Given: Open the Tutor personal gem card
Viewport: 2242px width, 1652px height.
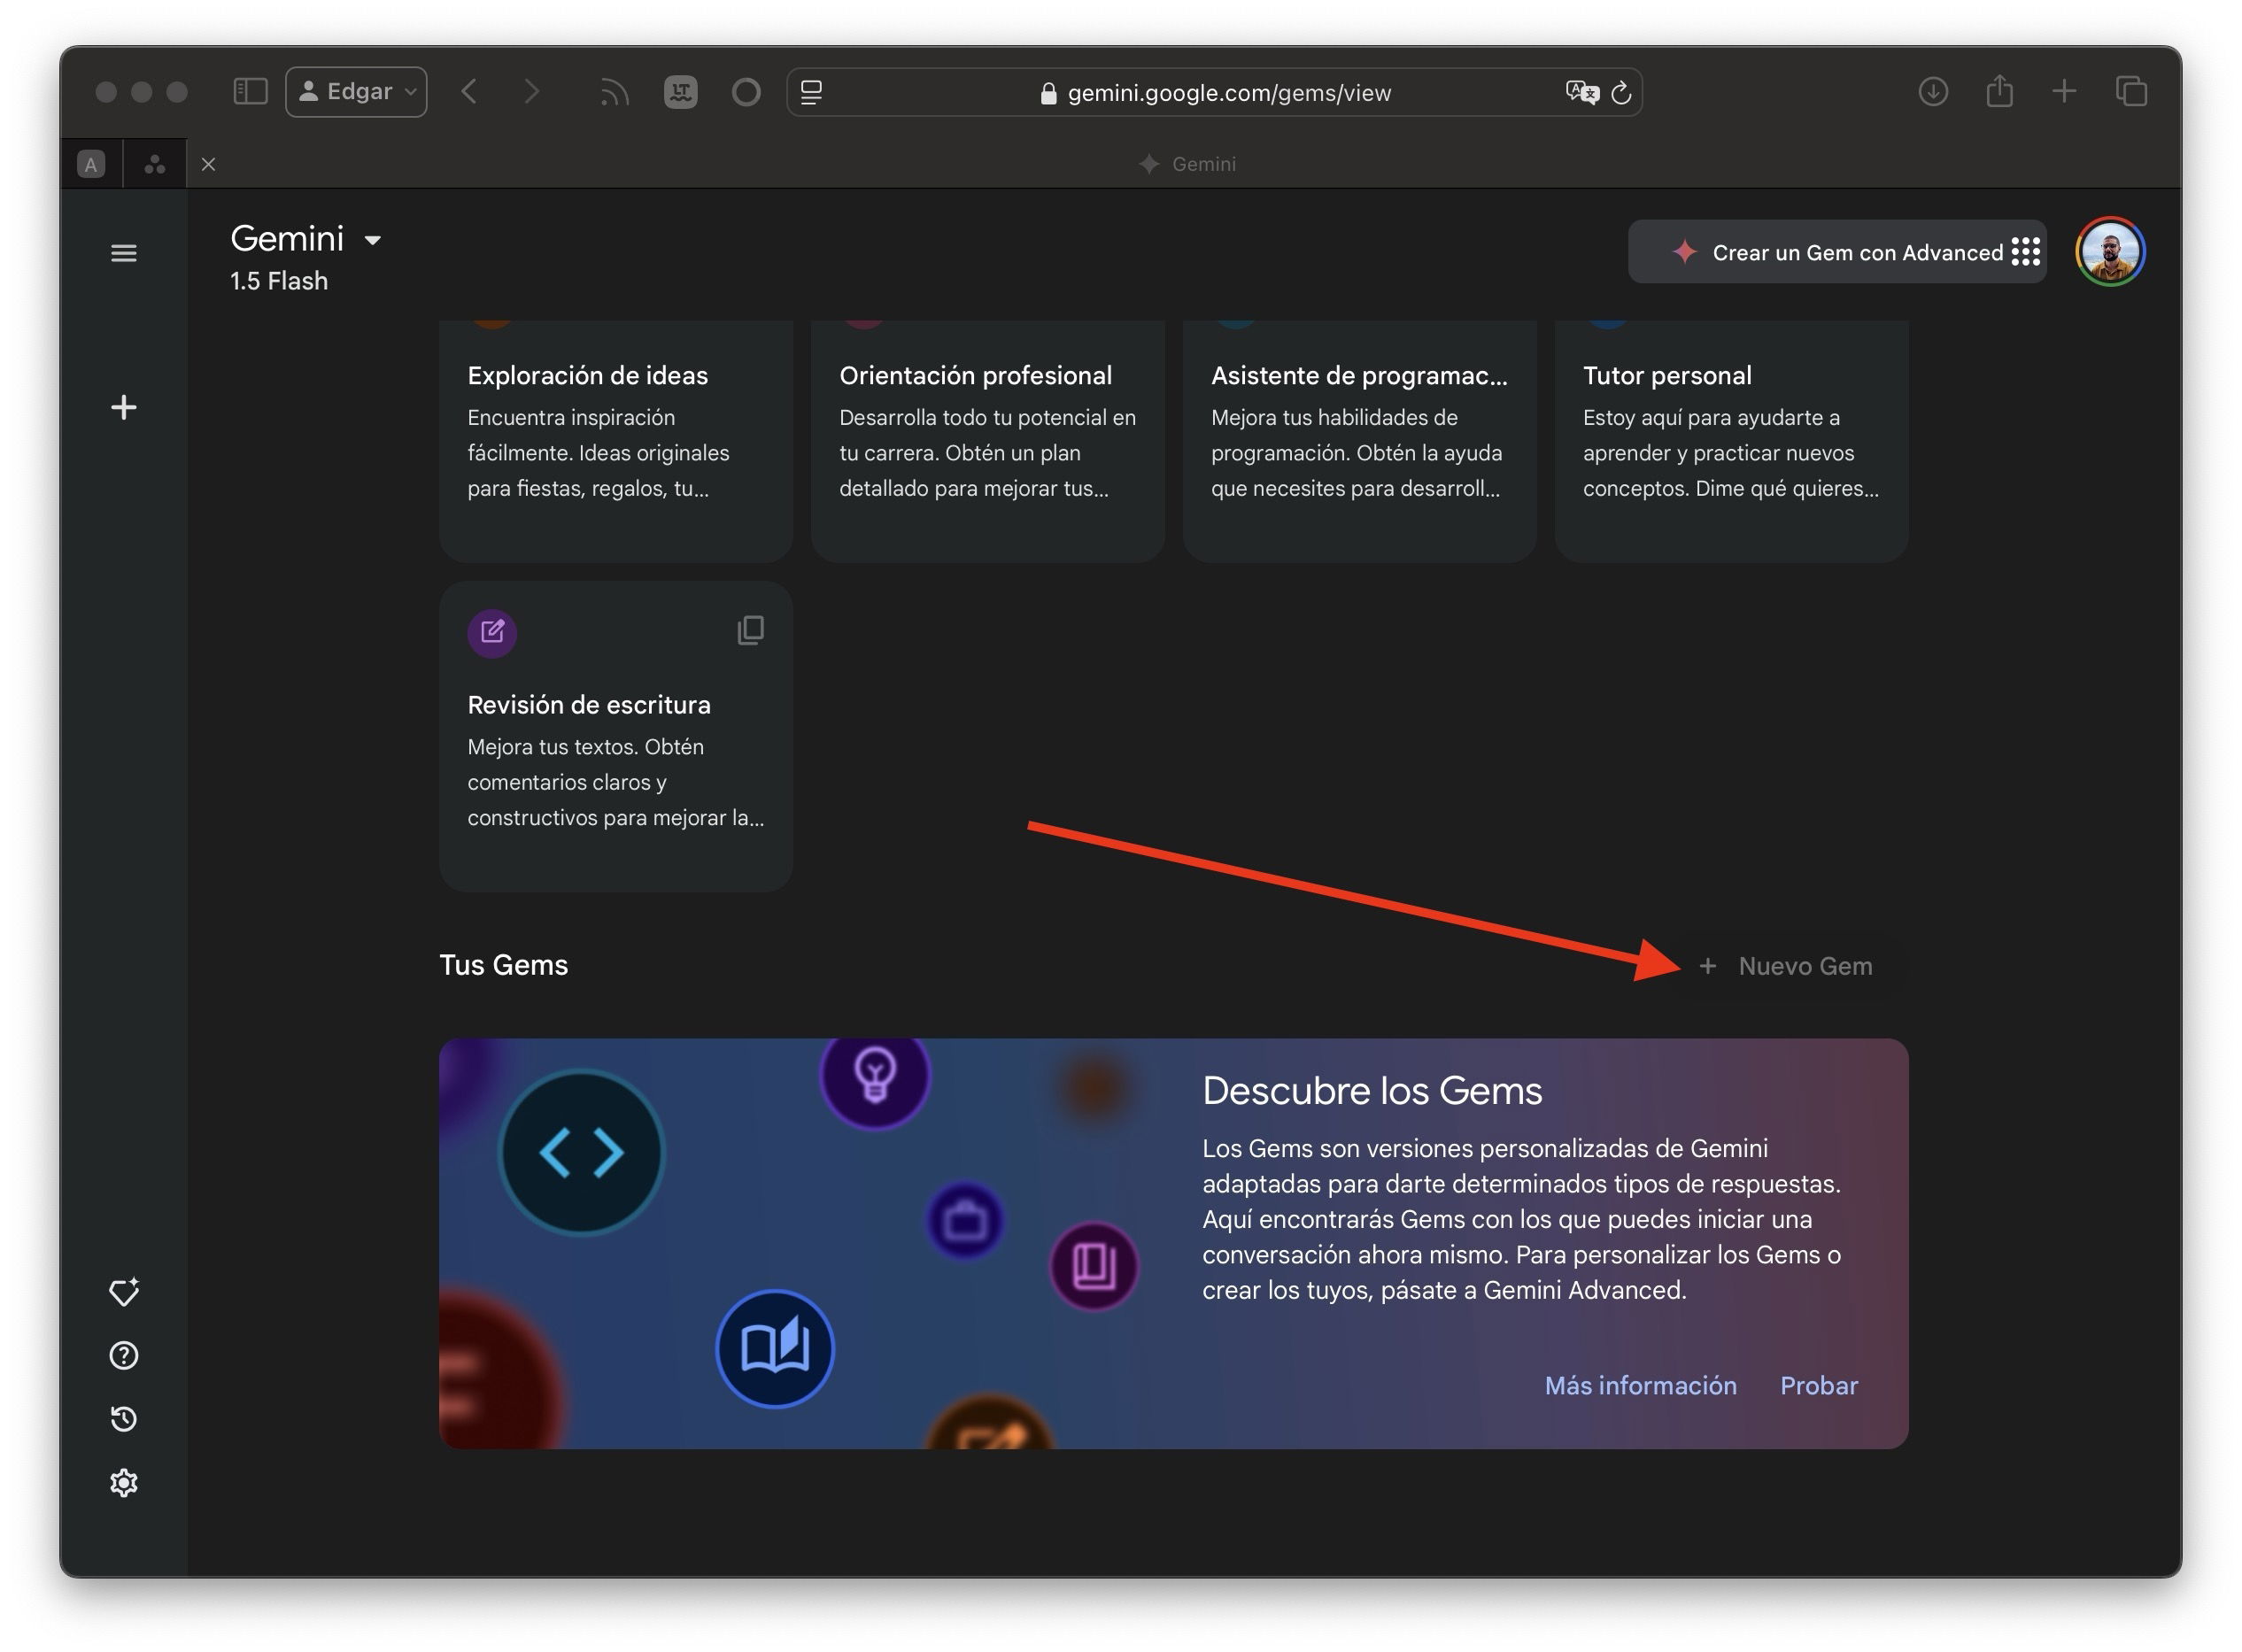Looking at the screenshot, I should point(1731,440).
